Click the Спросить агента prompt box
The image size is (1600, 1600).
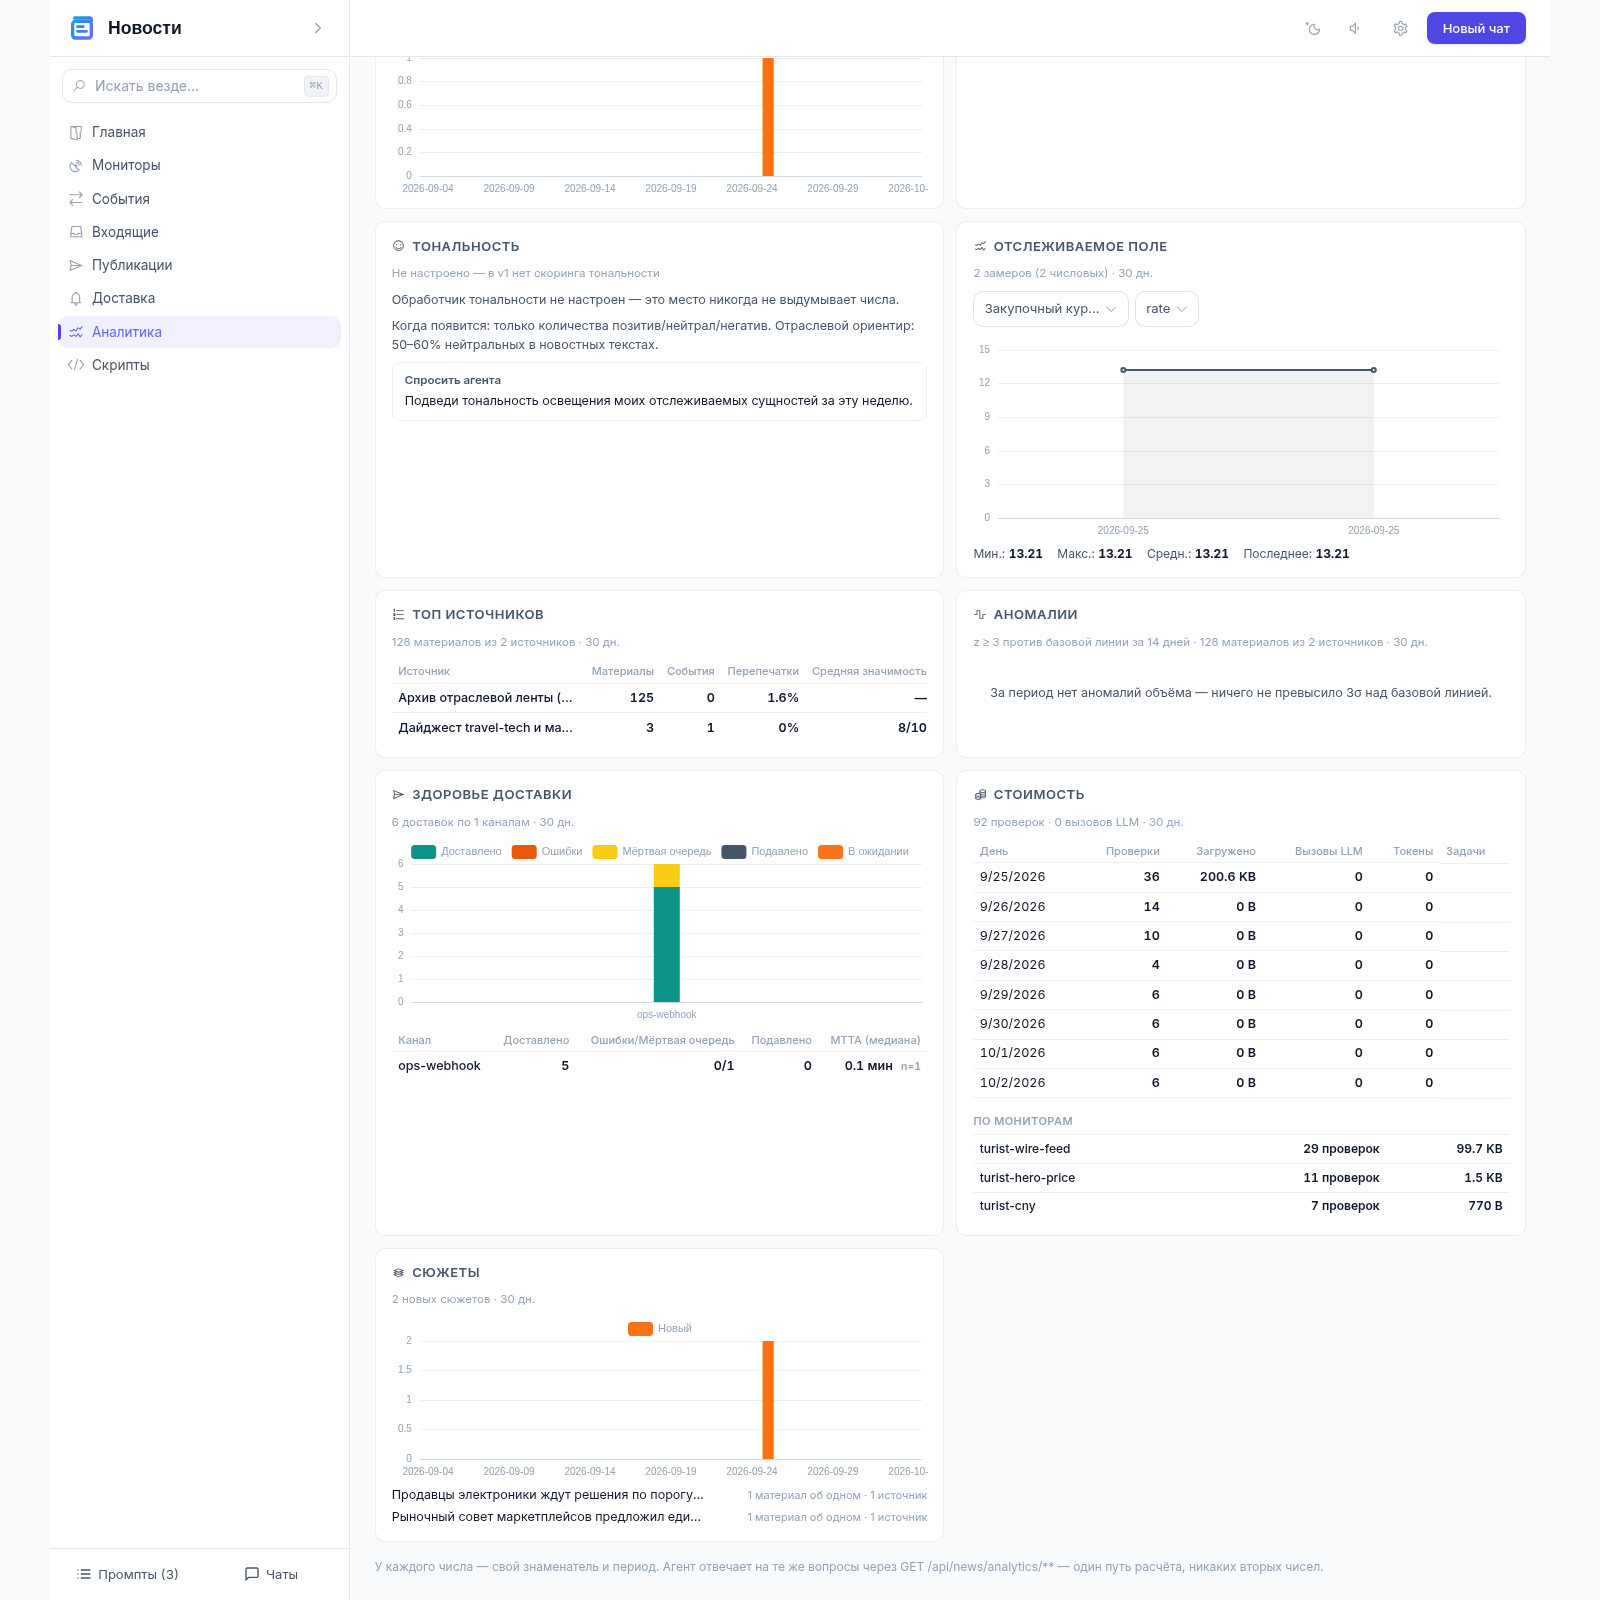(x=659, y=391)
